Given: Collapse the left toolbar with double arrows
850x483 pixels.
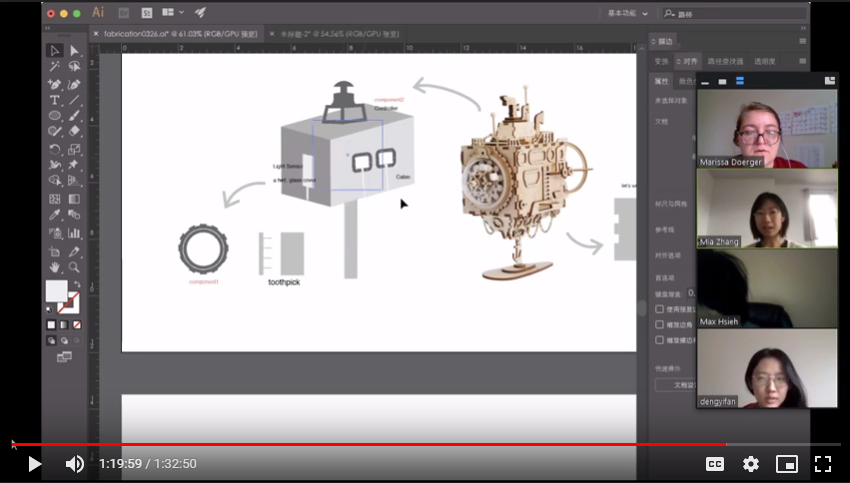Looking at the screenshot, I should tap(48, 28).
